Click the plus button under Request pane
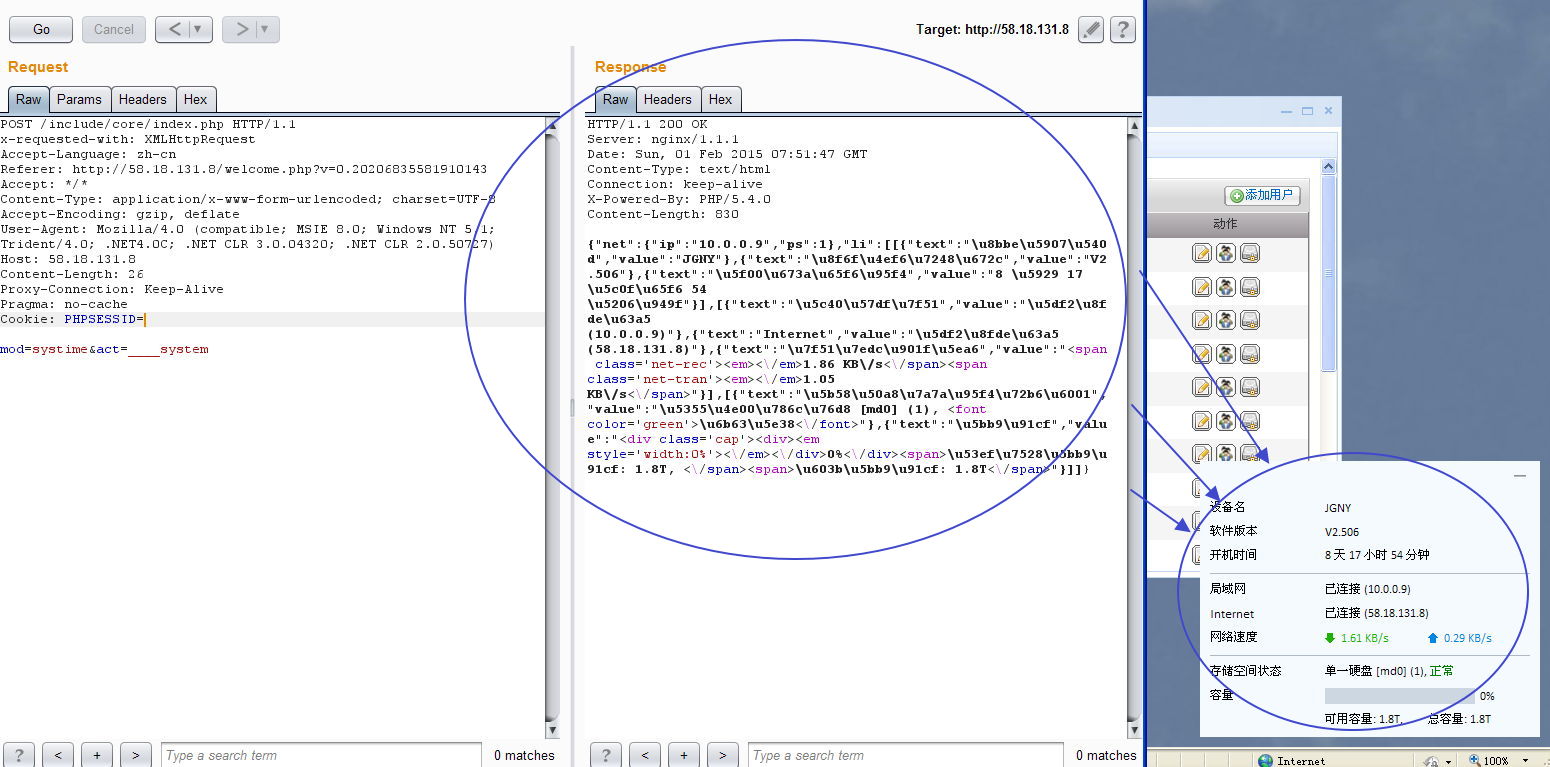The height and width of the screenshot is (767, 1550). tap(97, 755)
